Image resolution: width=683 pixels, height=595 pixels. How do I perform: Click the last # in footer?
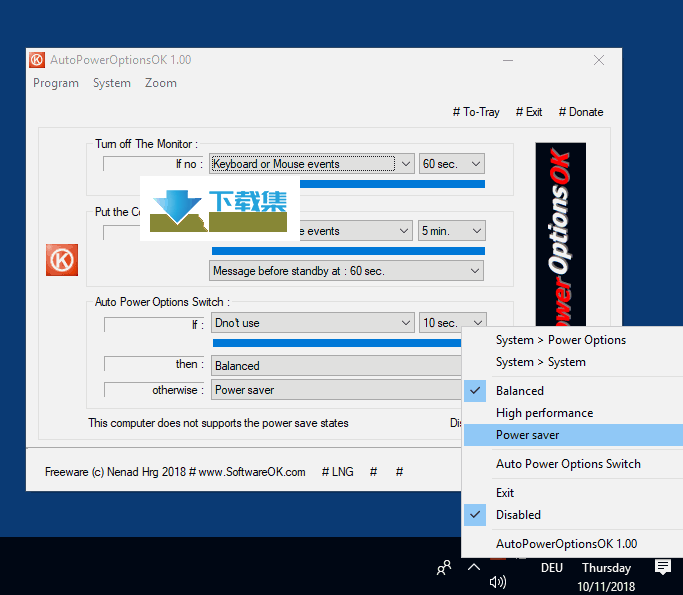pyautogui.click(x=399, y=472)
